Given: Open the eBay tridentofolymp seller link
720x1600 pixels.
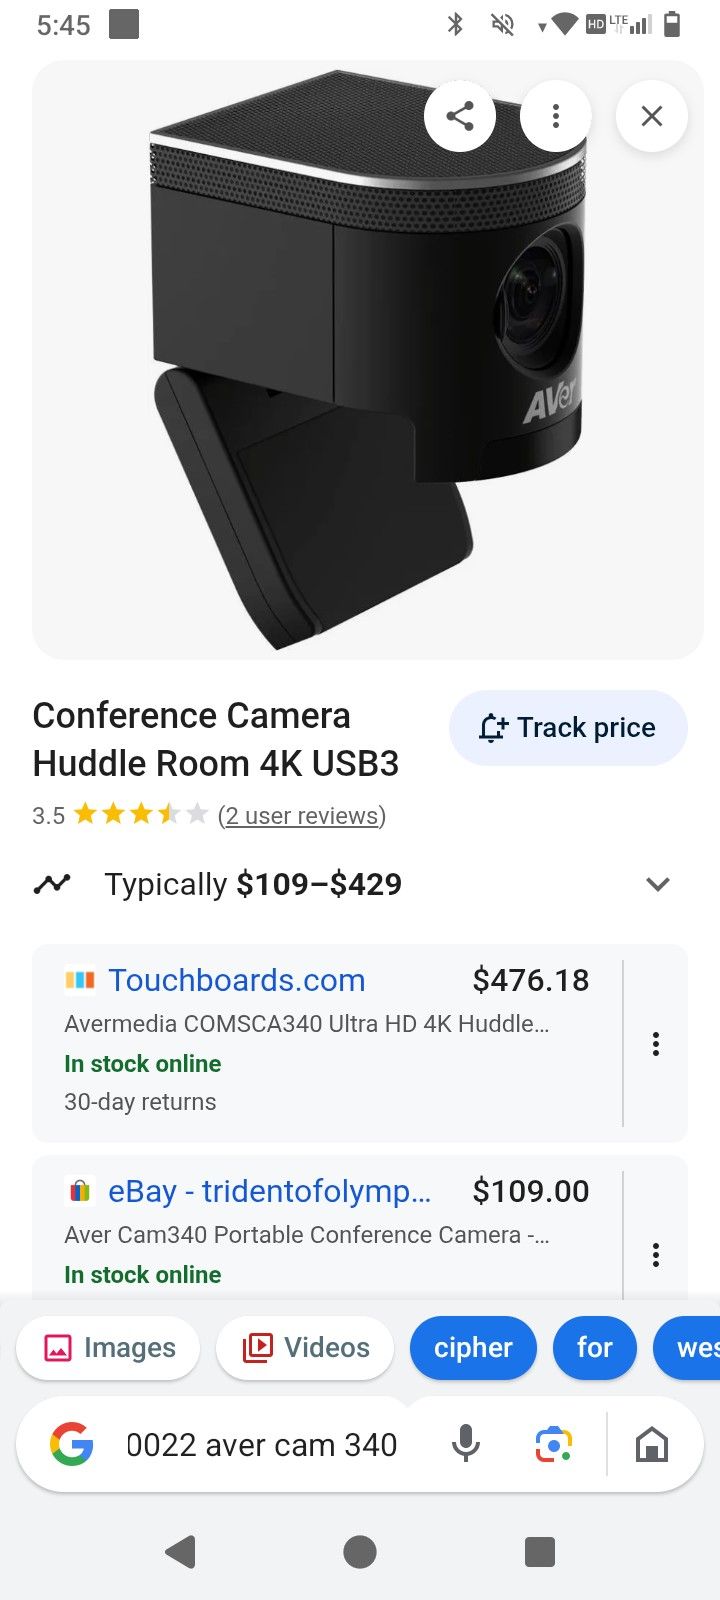Looking at the screenshot, I should click(x=270, y=1191).
